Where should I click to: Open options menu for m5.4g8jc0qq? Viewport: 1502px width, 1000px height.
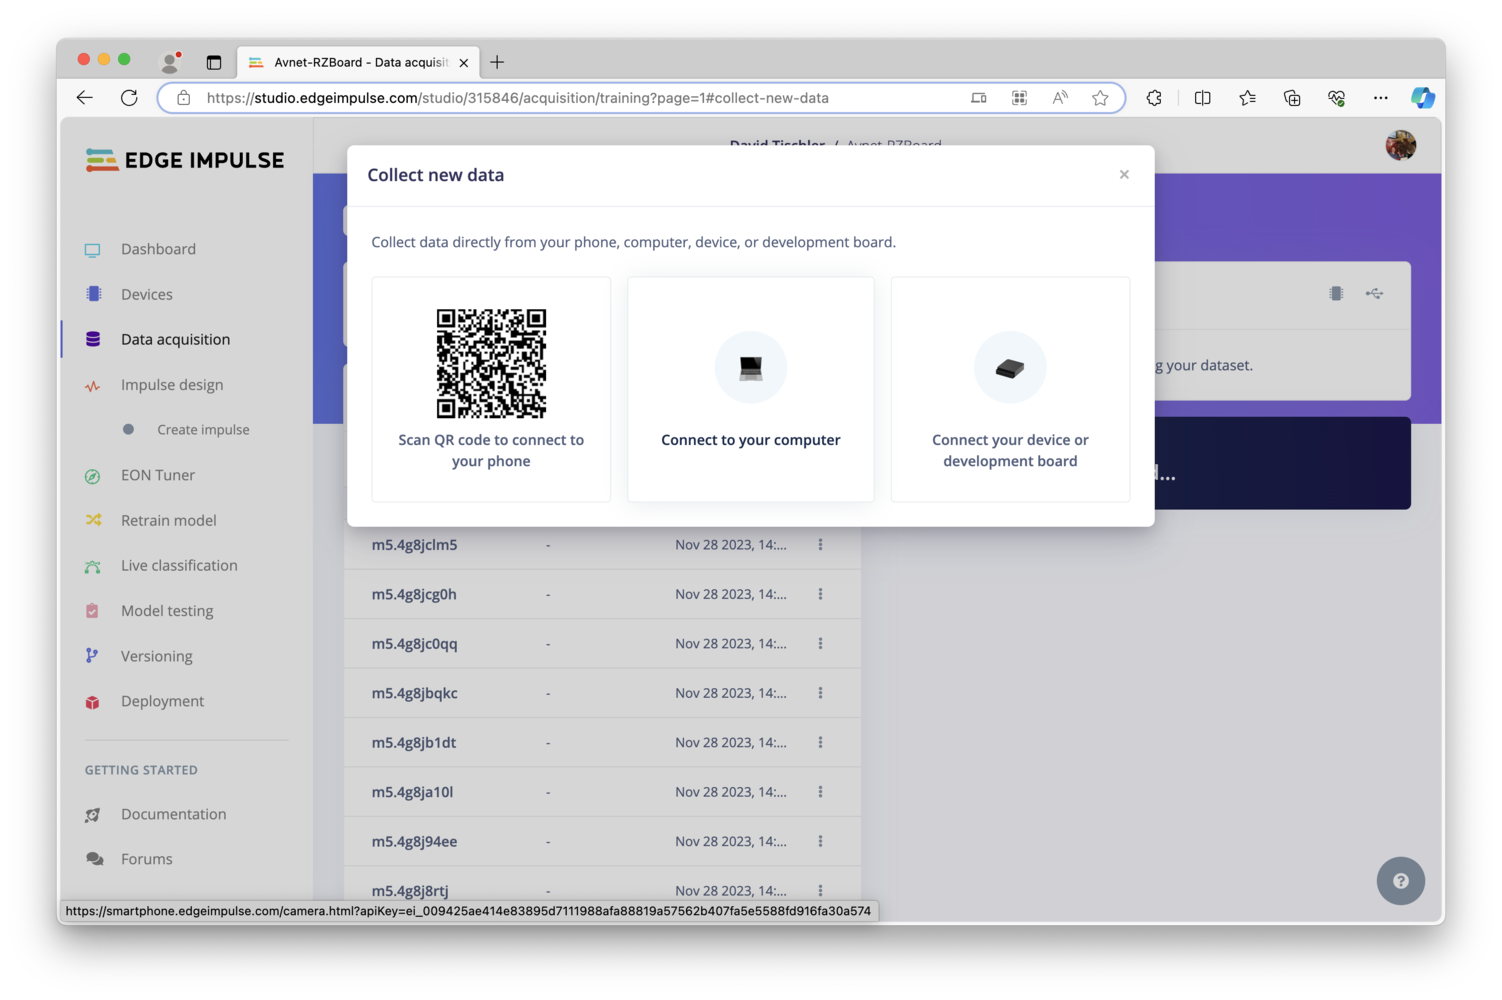(x=820, y=644)
